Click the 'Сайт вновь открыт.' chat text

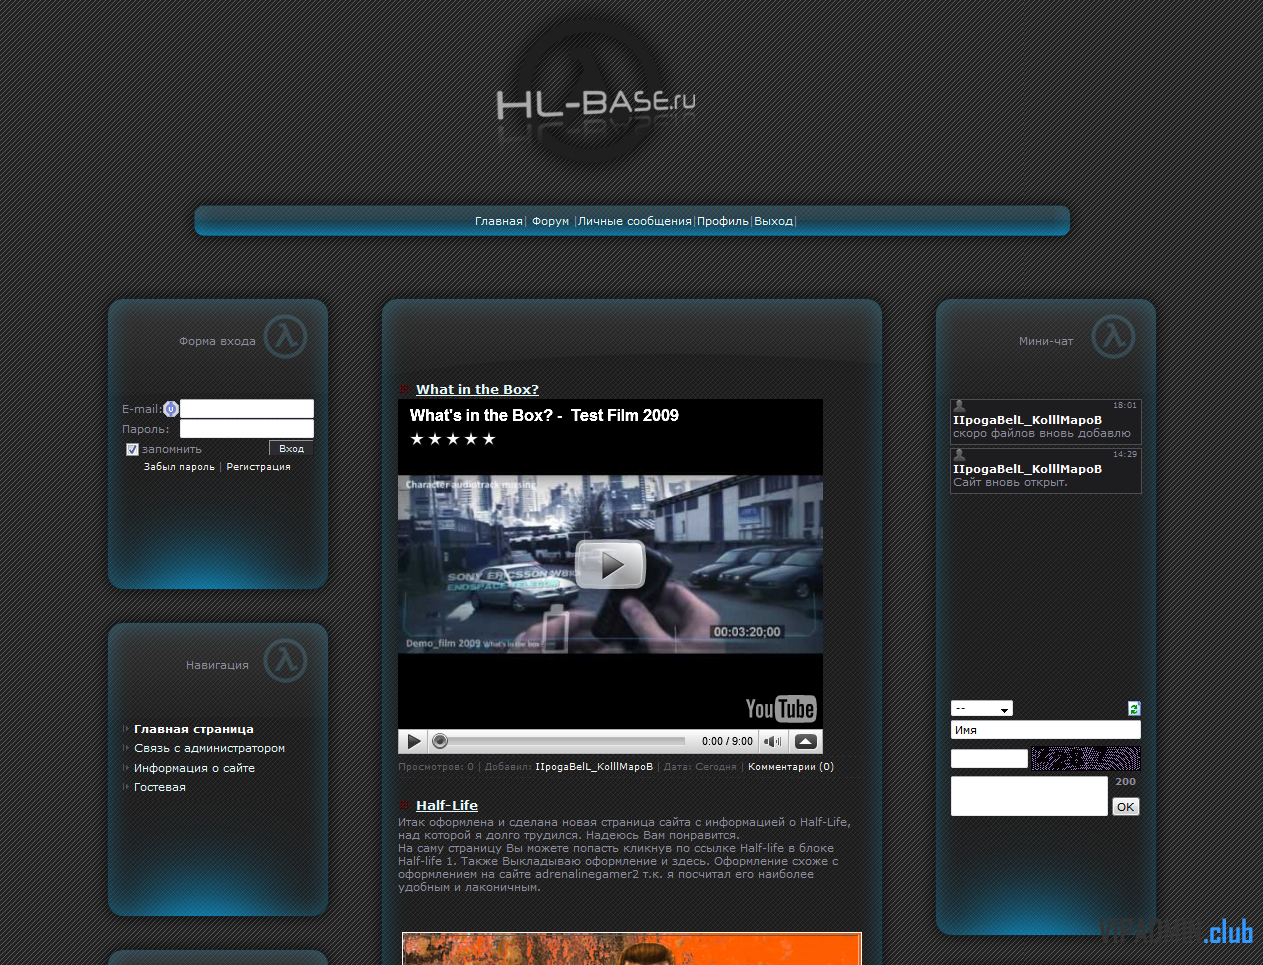(x=1010, y=482)
